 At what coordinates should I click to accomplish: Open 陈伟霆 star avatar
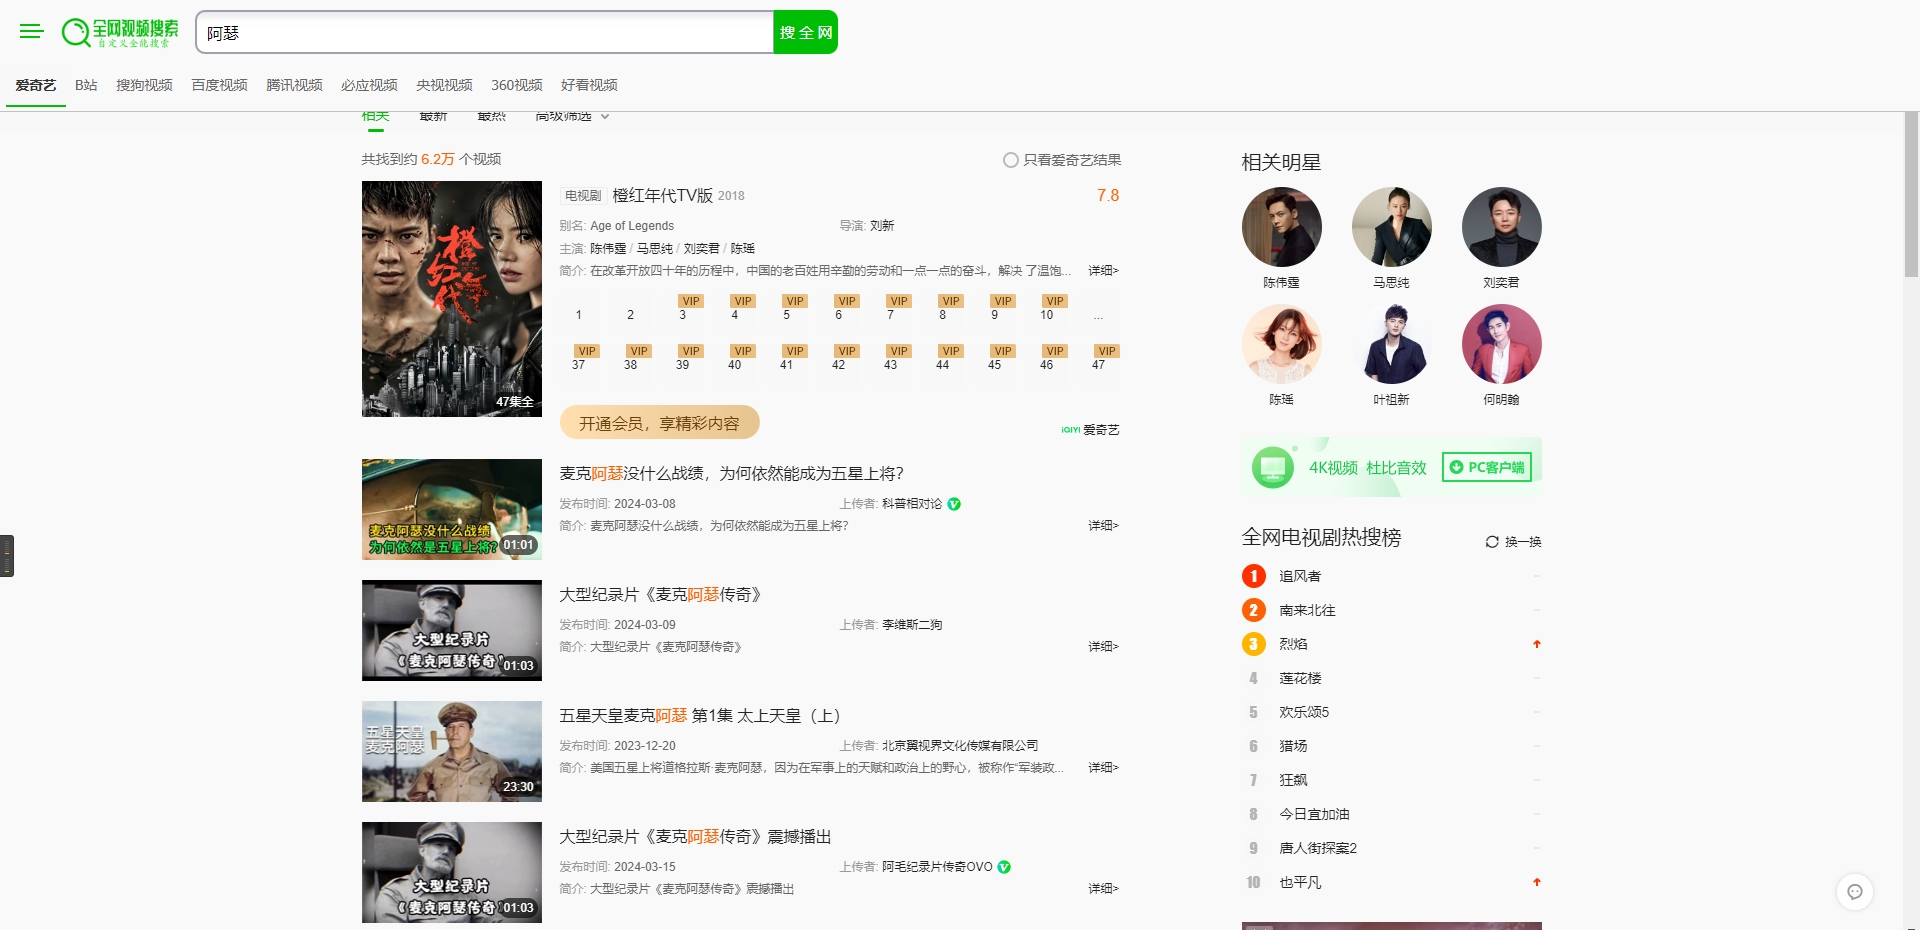click(1282, 227)
